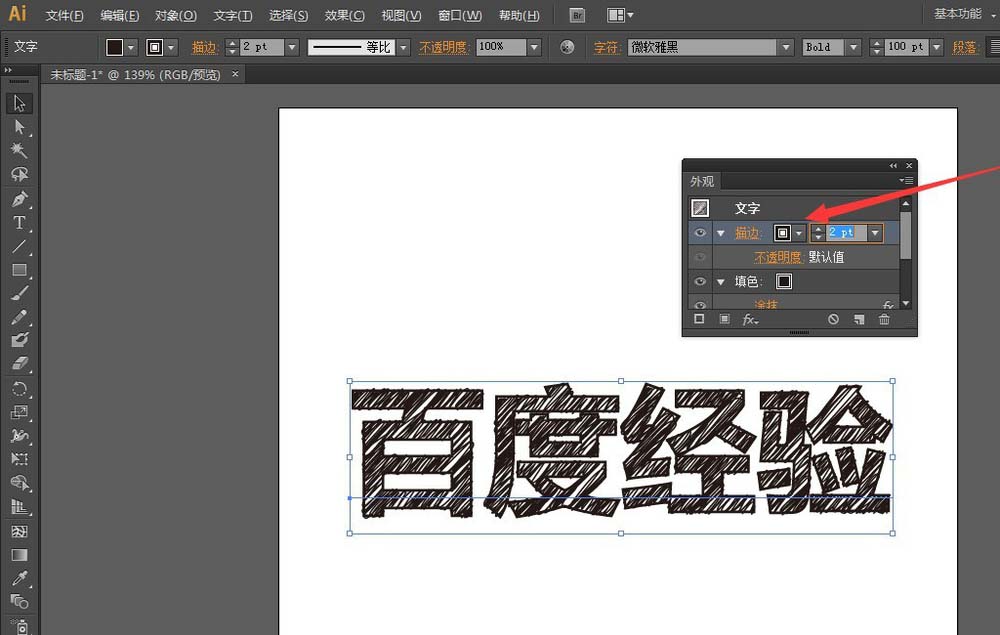Select the Pen tool
1000x635 pixels.
coord(19,199)
